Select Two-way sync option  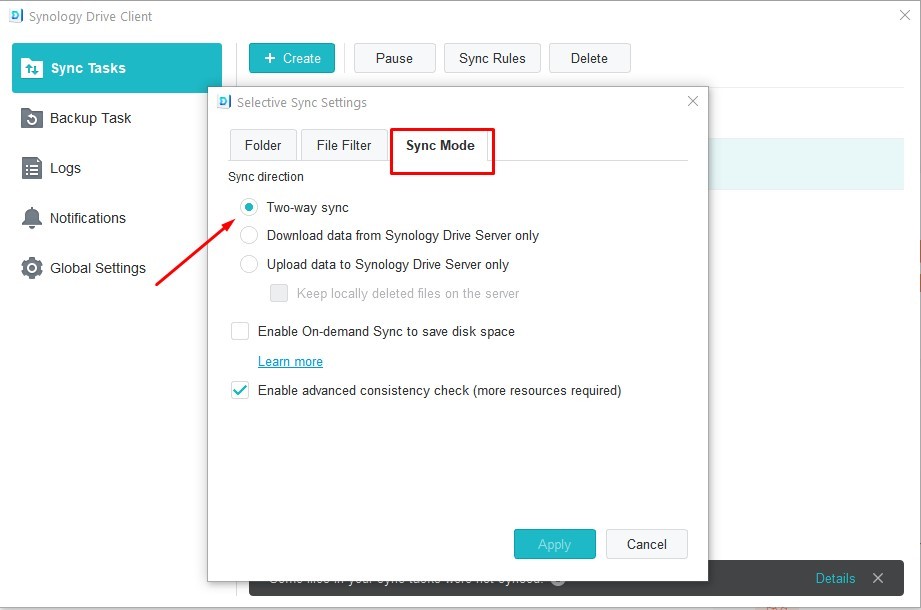click(x=249, y=207)
